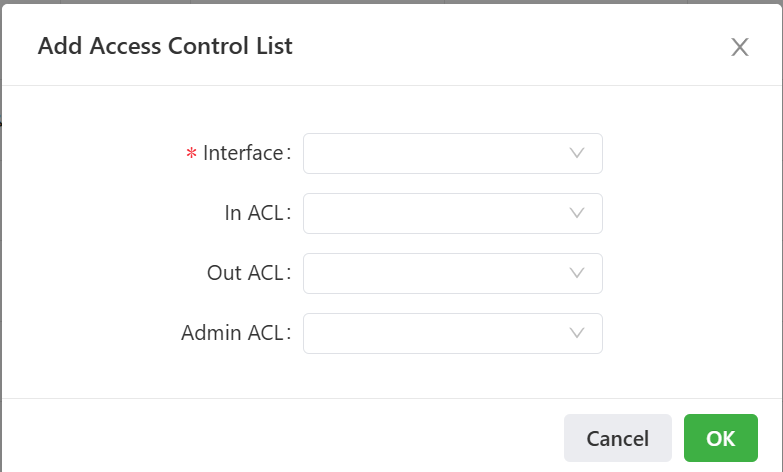Screen dimensions: 783x472
Task: Open the Out ACL combo box
Action: [440, 273]
